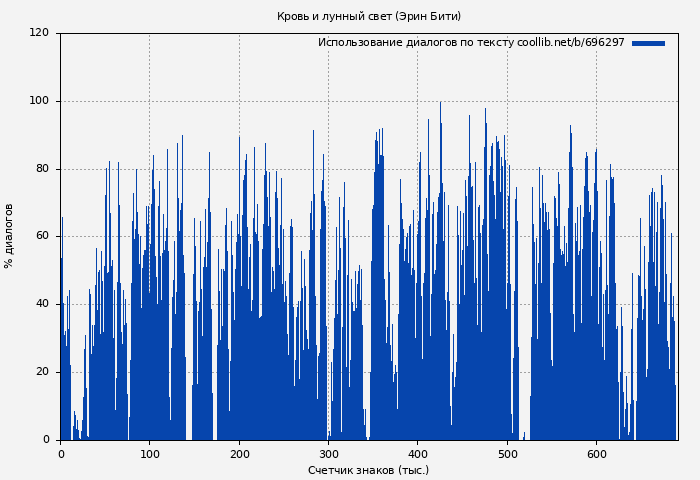
Task: Click the chart title 'Кровь и лунный свет'
Action: tap(368, 17)
